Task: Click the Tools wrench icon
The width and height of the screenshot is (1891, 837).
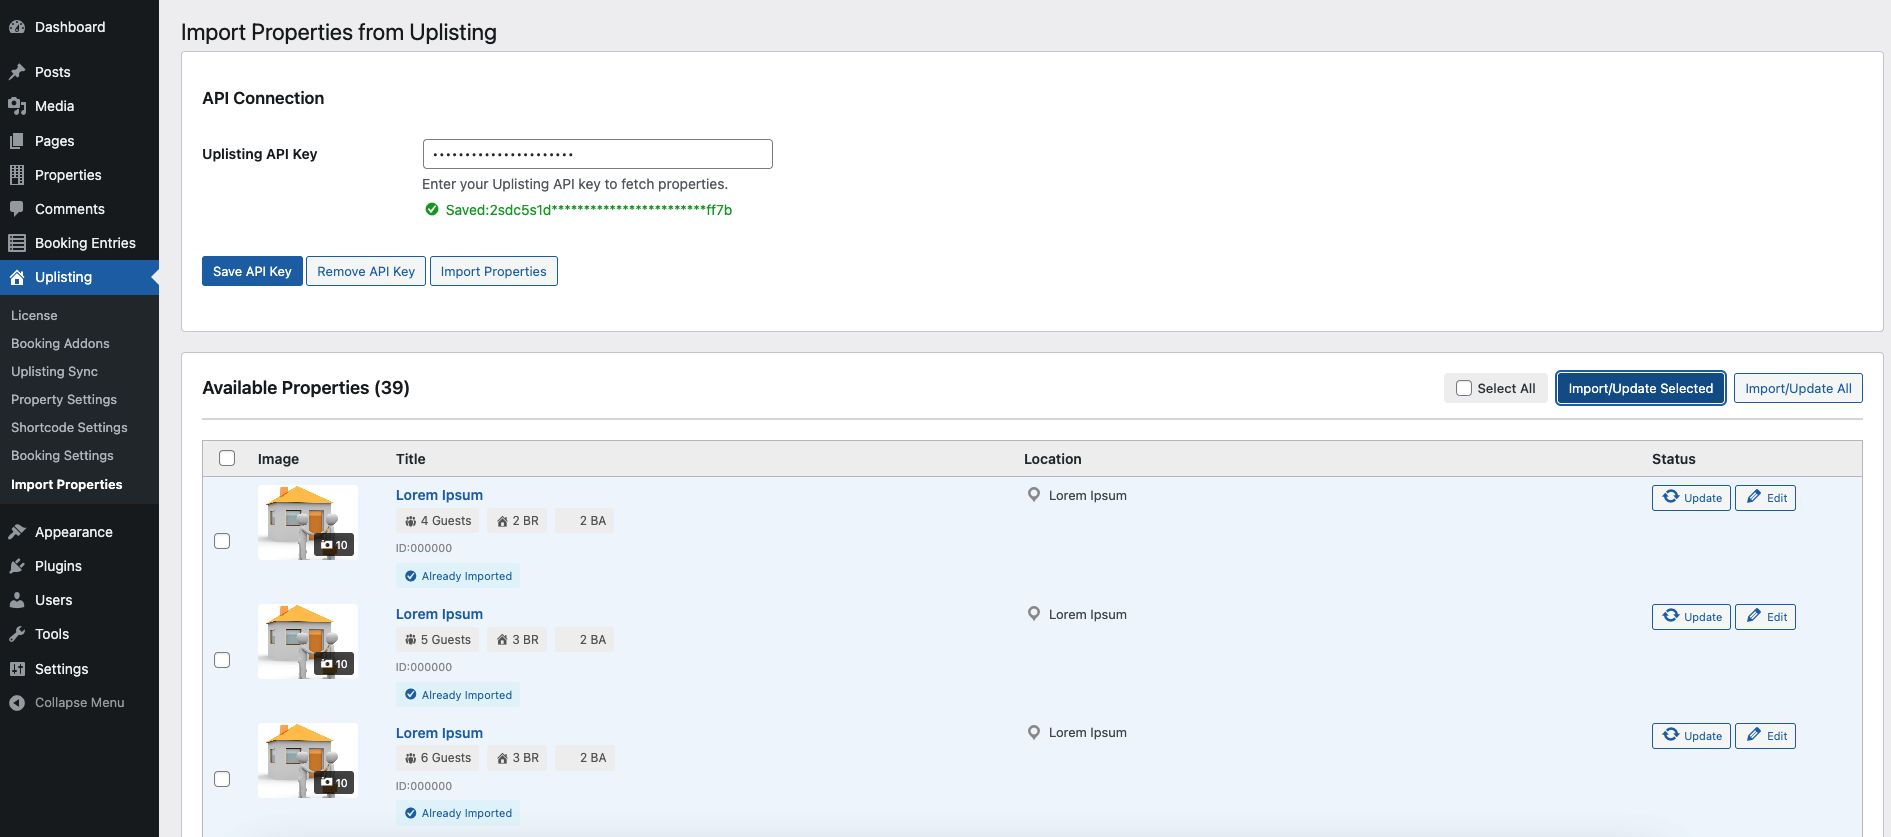Action: (x=17, y=634)
